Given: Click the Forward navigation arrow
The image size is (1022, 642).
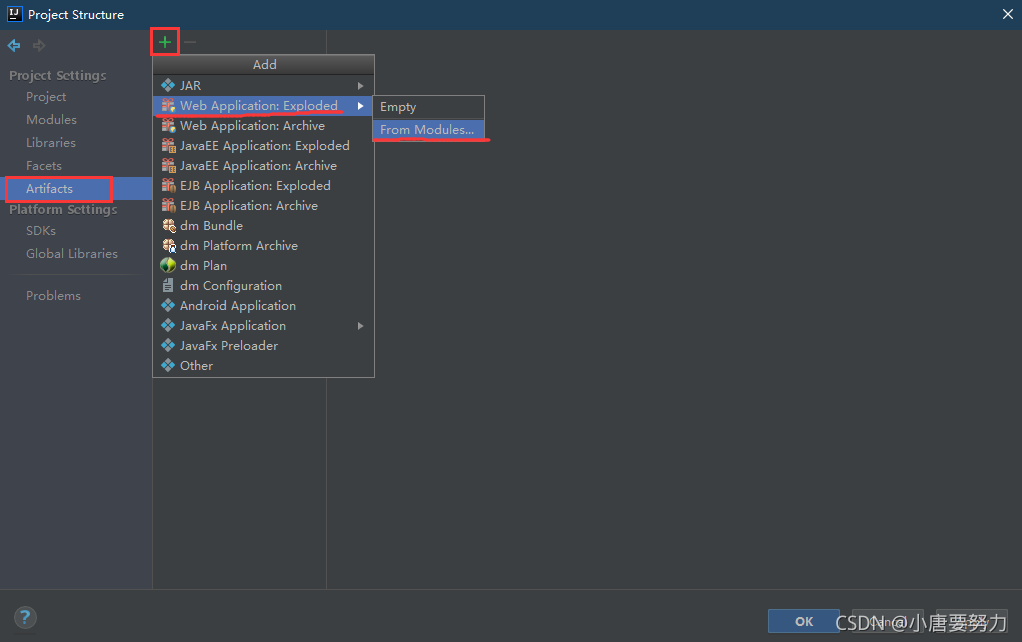Looking at the screenshot, I should click(x=39, y=46).
